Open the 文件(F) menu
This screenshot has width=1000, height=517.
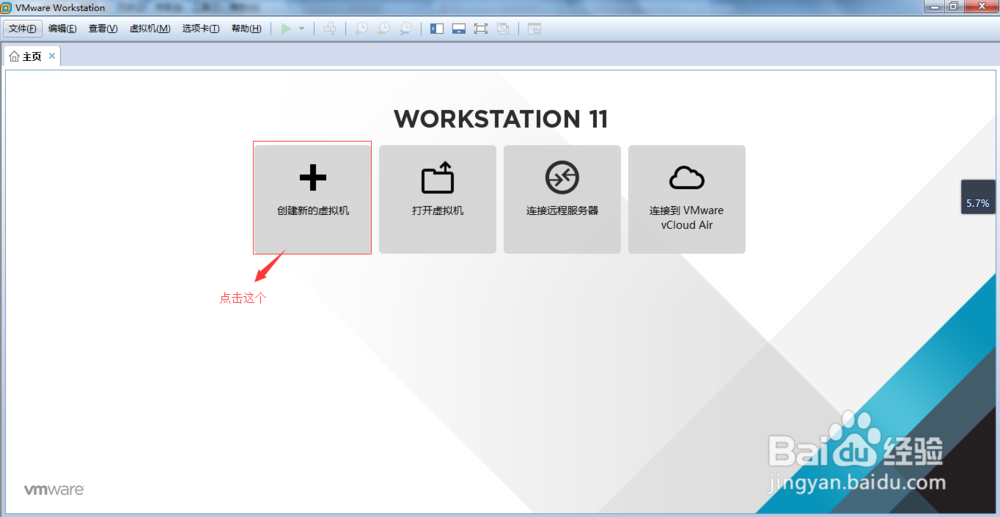tap(23, 29)
